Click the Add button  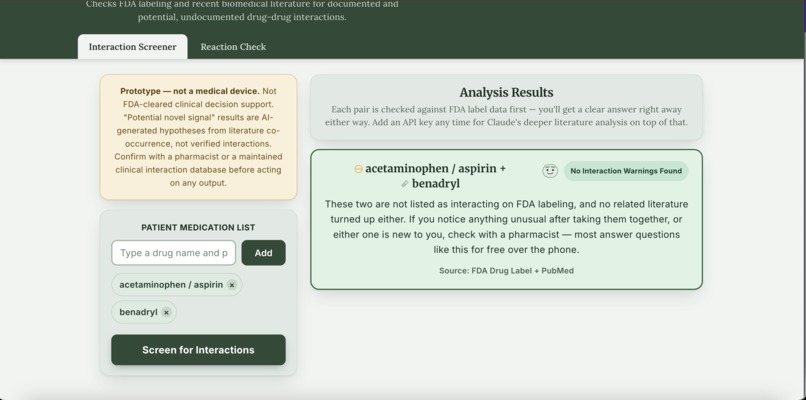pos(263,253)
